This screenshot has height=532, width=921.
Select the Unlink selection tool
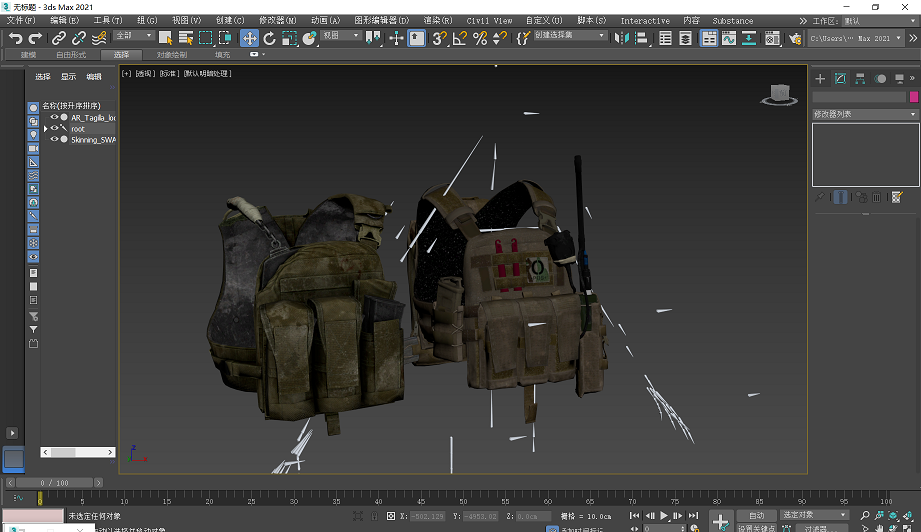79,38
